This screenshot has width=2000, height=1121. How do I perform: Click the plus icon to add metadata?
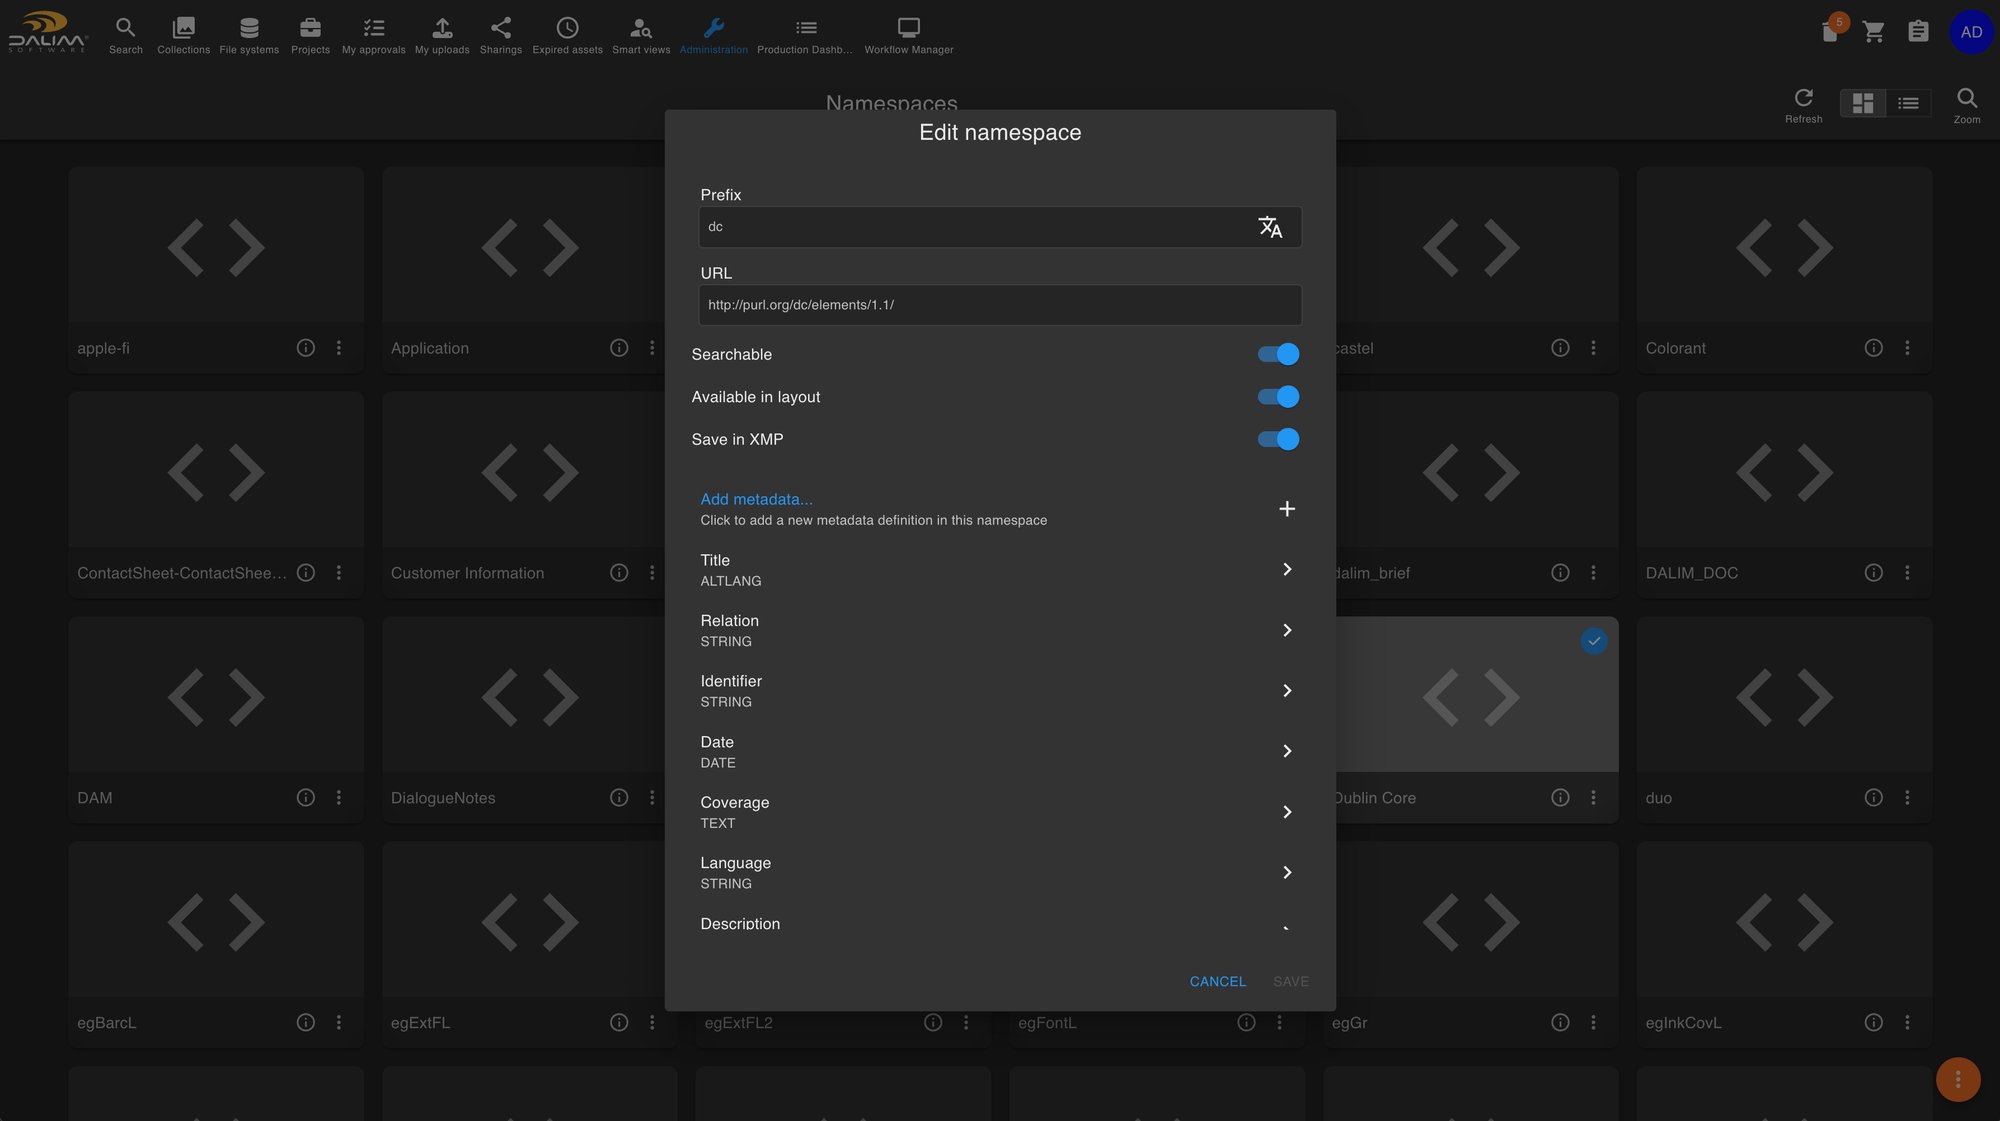pos(1287,509)
